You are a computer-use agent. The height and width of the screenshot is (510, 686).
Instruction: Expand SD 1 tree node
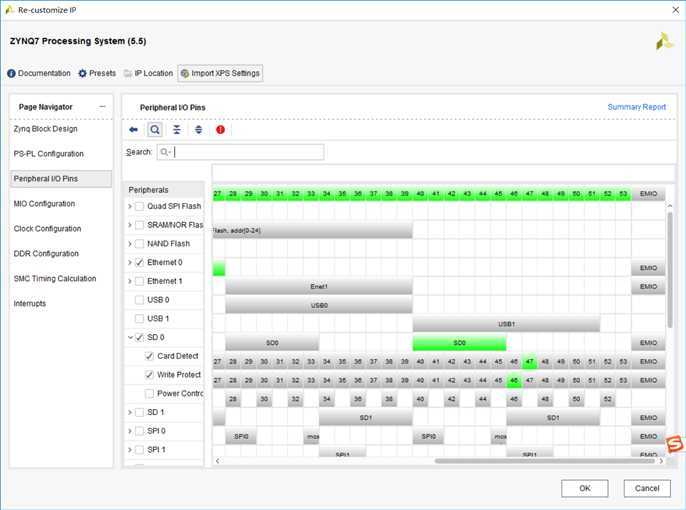pos(130,412)
